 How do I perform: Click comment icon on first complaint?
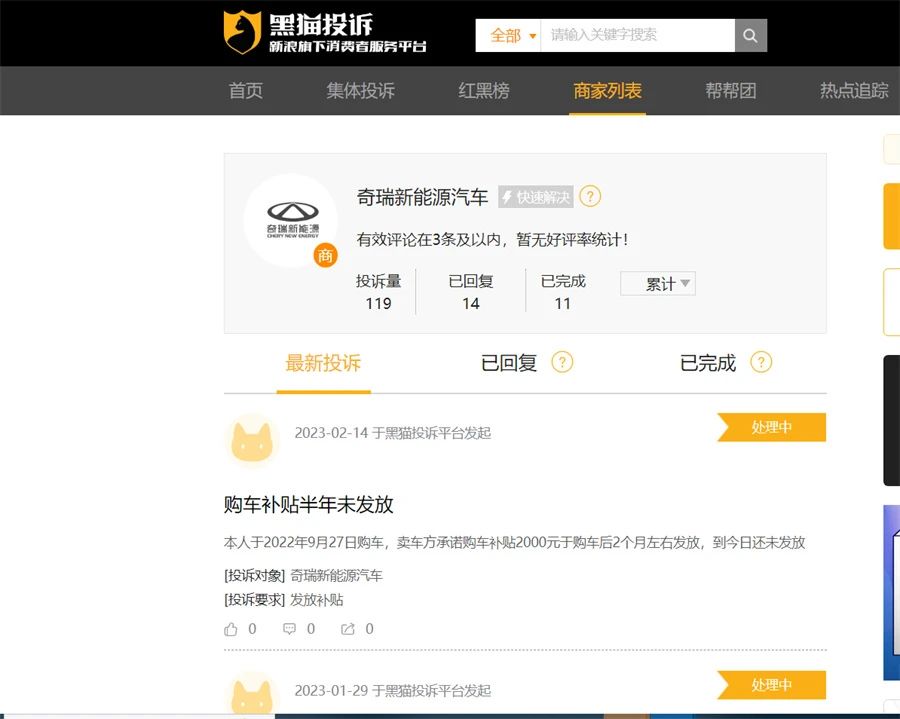(x=290, y=629)
